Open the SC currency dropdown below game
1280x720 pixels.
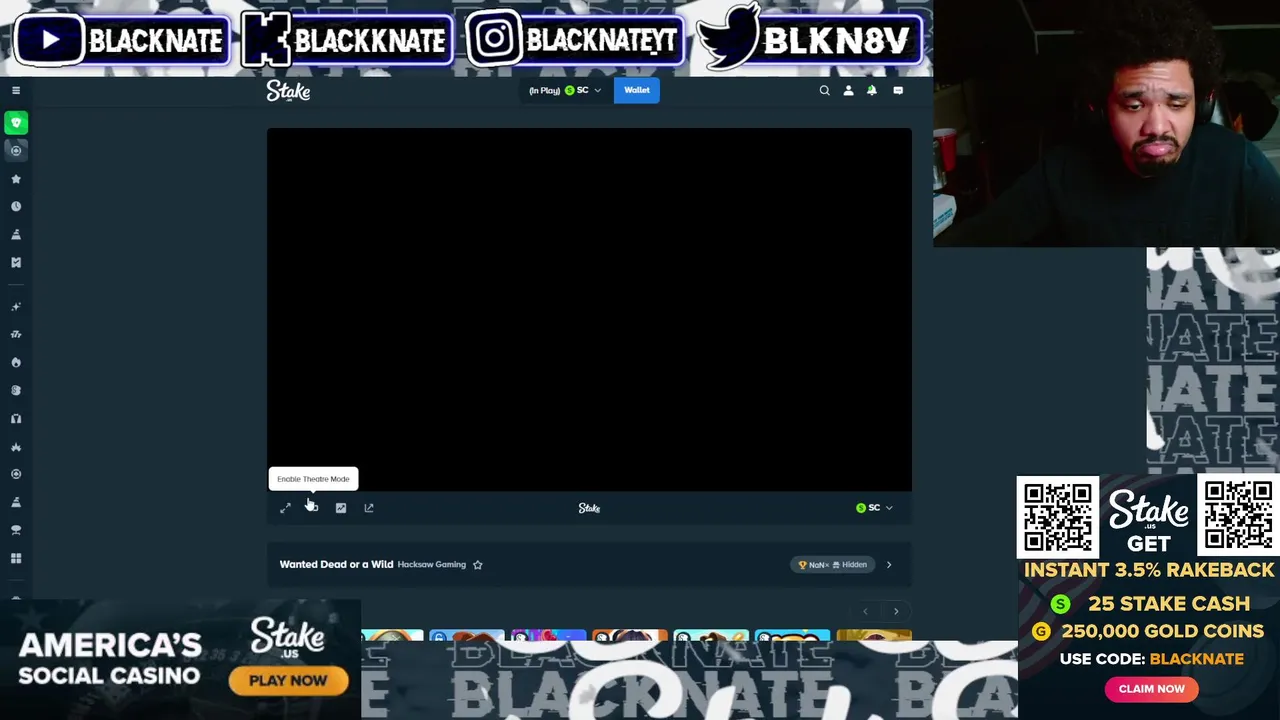click(x=874, y=508)
